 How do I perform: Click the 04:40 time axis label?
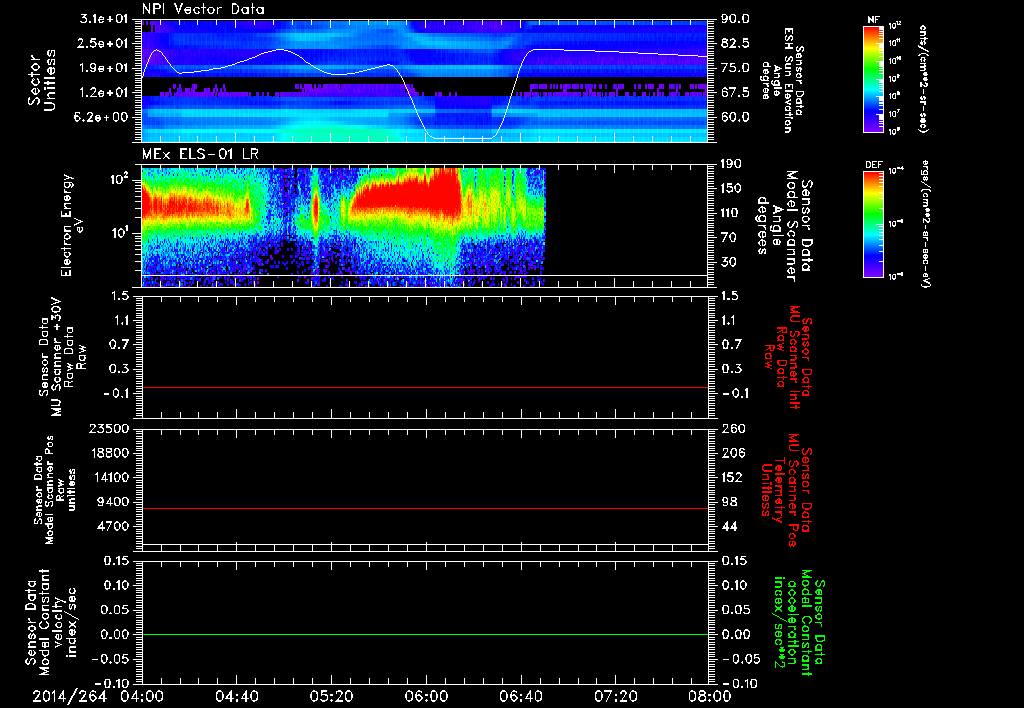(236, 695)
